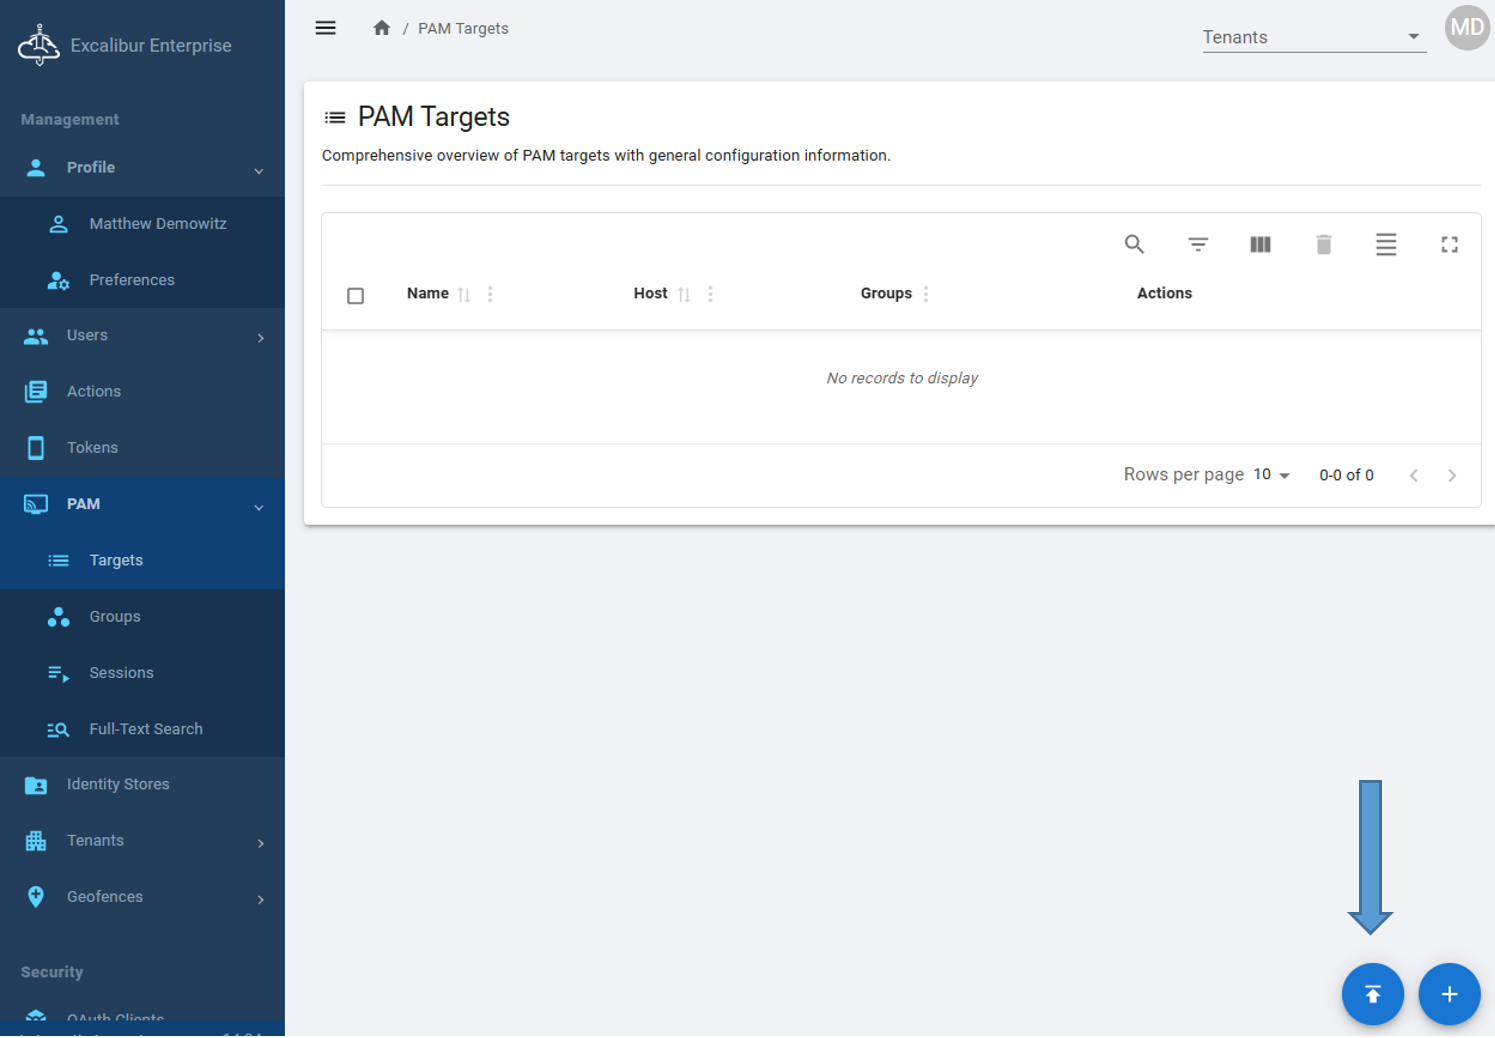Screen dimensions: 1495x1038
Task: Sort by Name column arrows
Action: pos(464,294)
